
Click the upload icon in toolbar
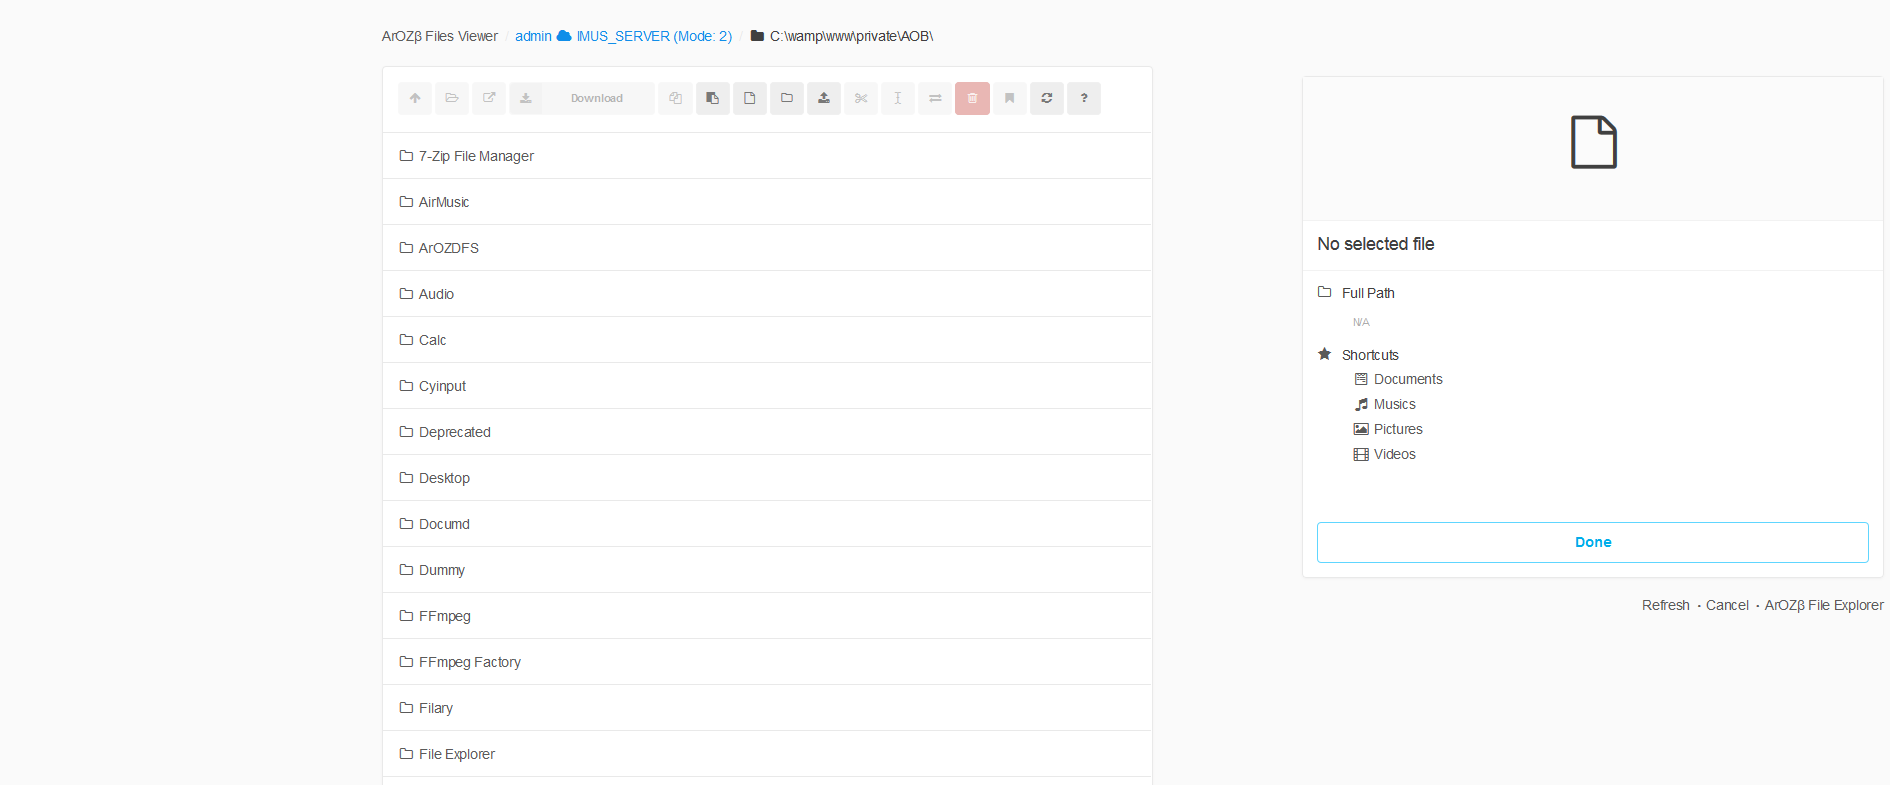coord(824,98)
